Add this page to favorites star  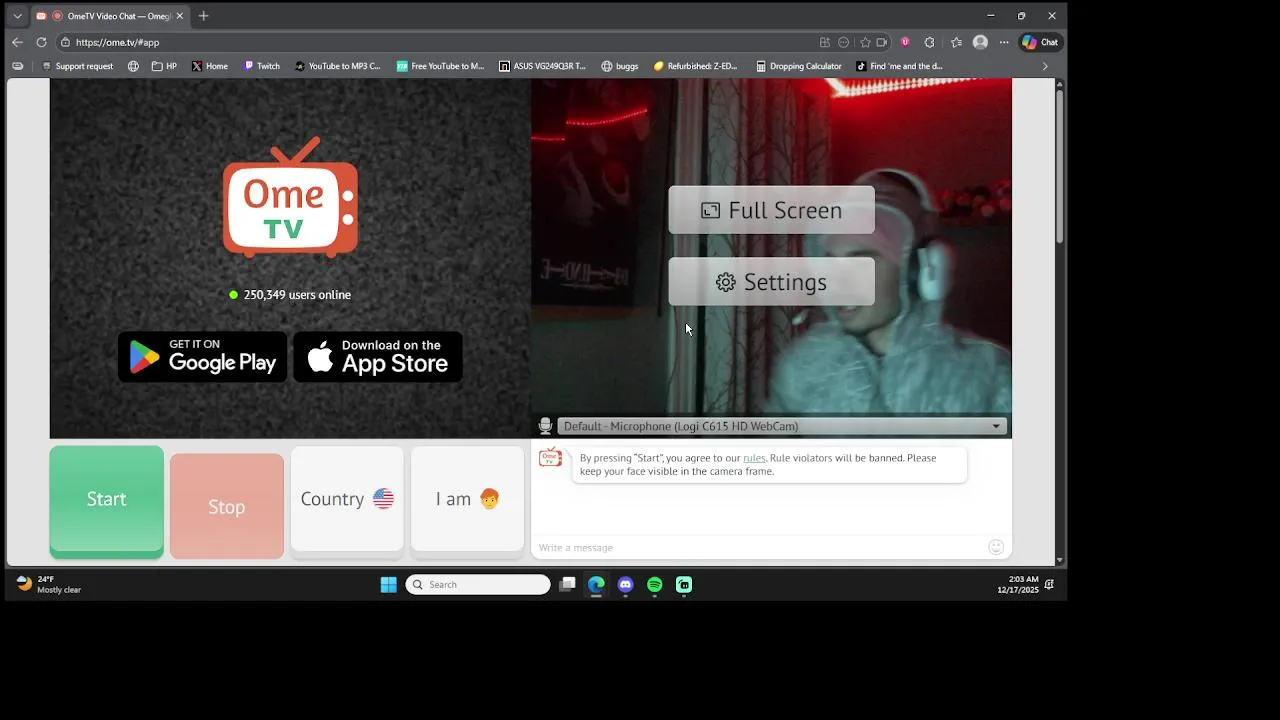(x=865, y=42)
